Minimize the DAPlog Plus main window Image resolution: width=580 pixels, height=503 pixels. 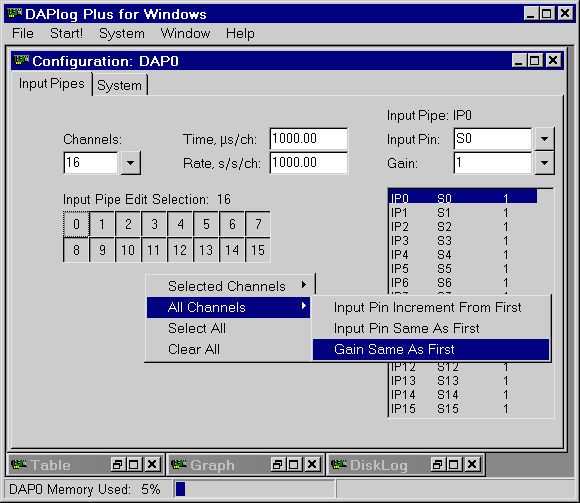click(531, 14)
